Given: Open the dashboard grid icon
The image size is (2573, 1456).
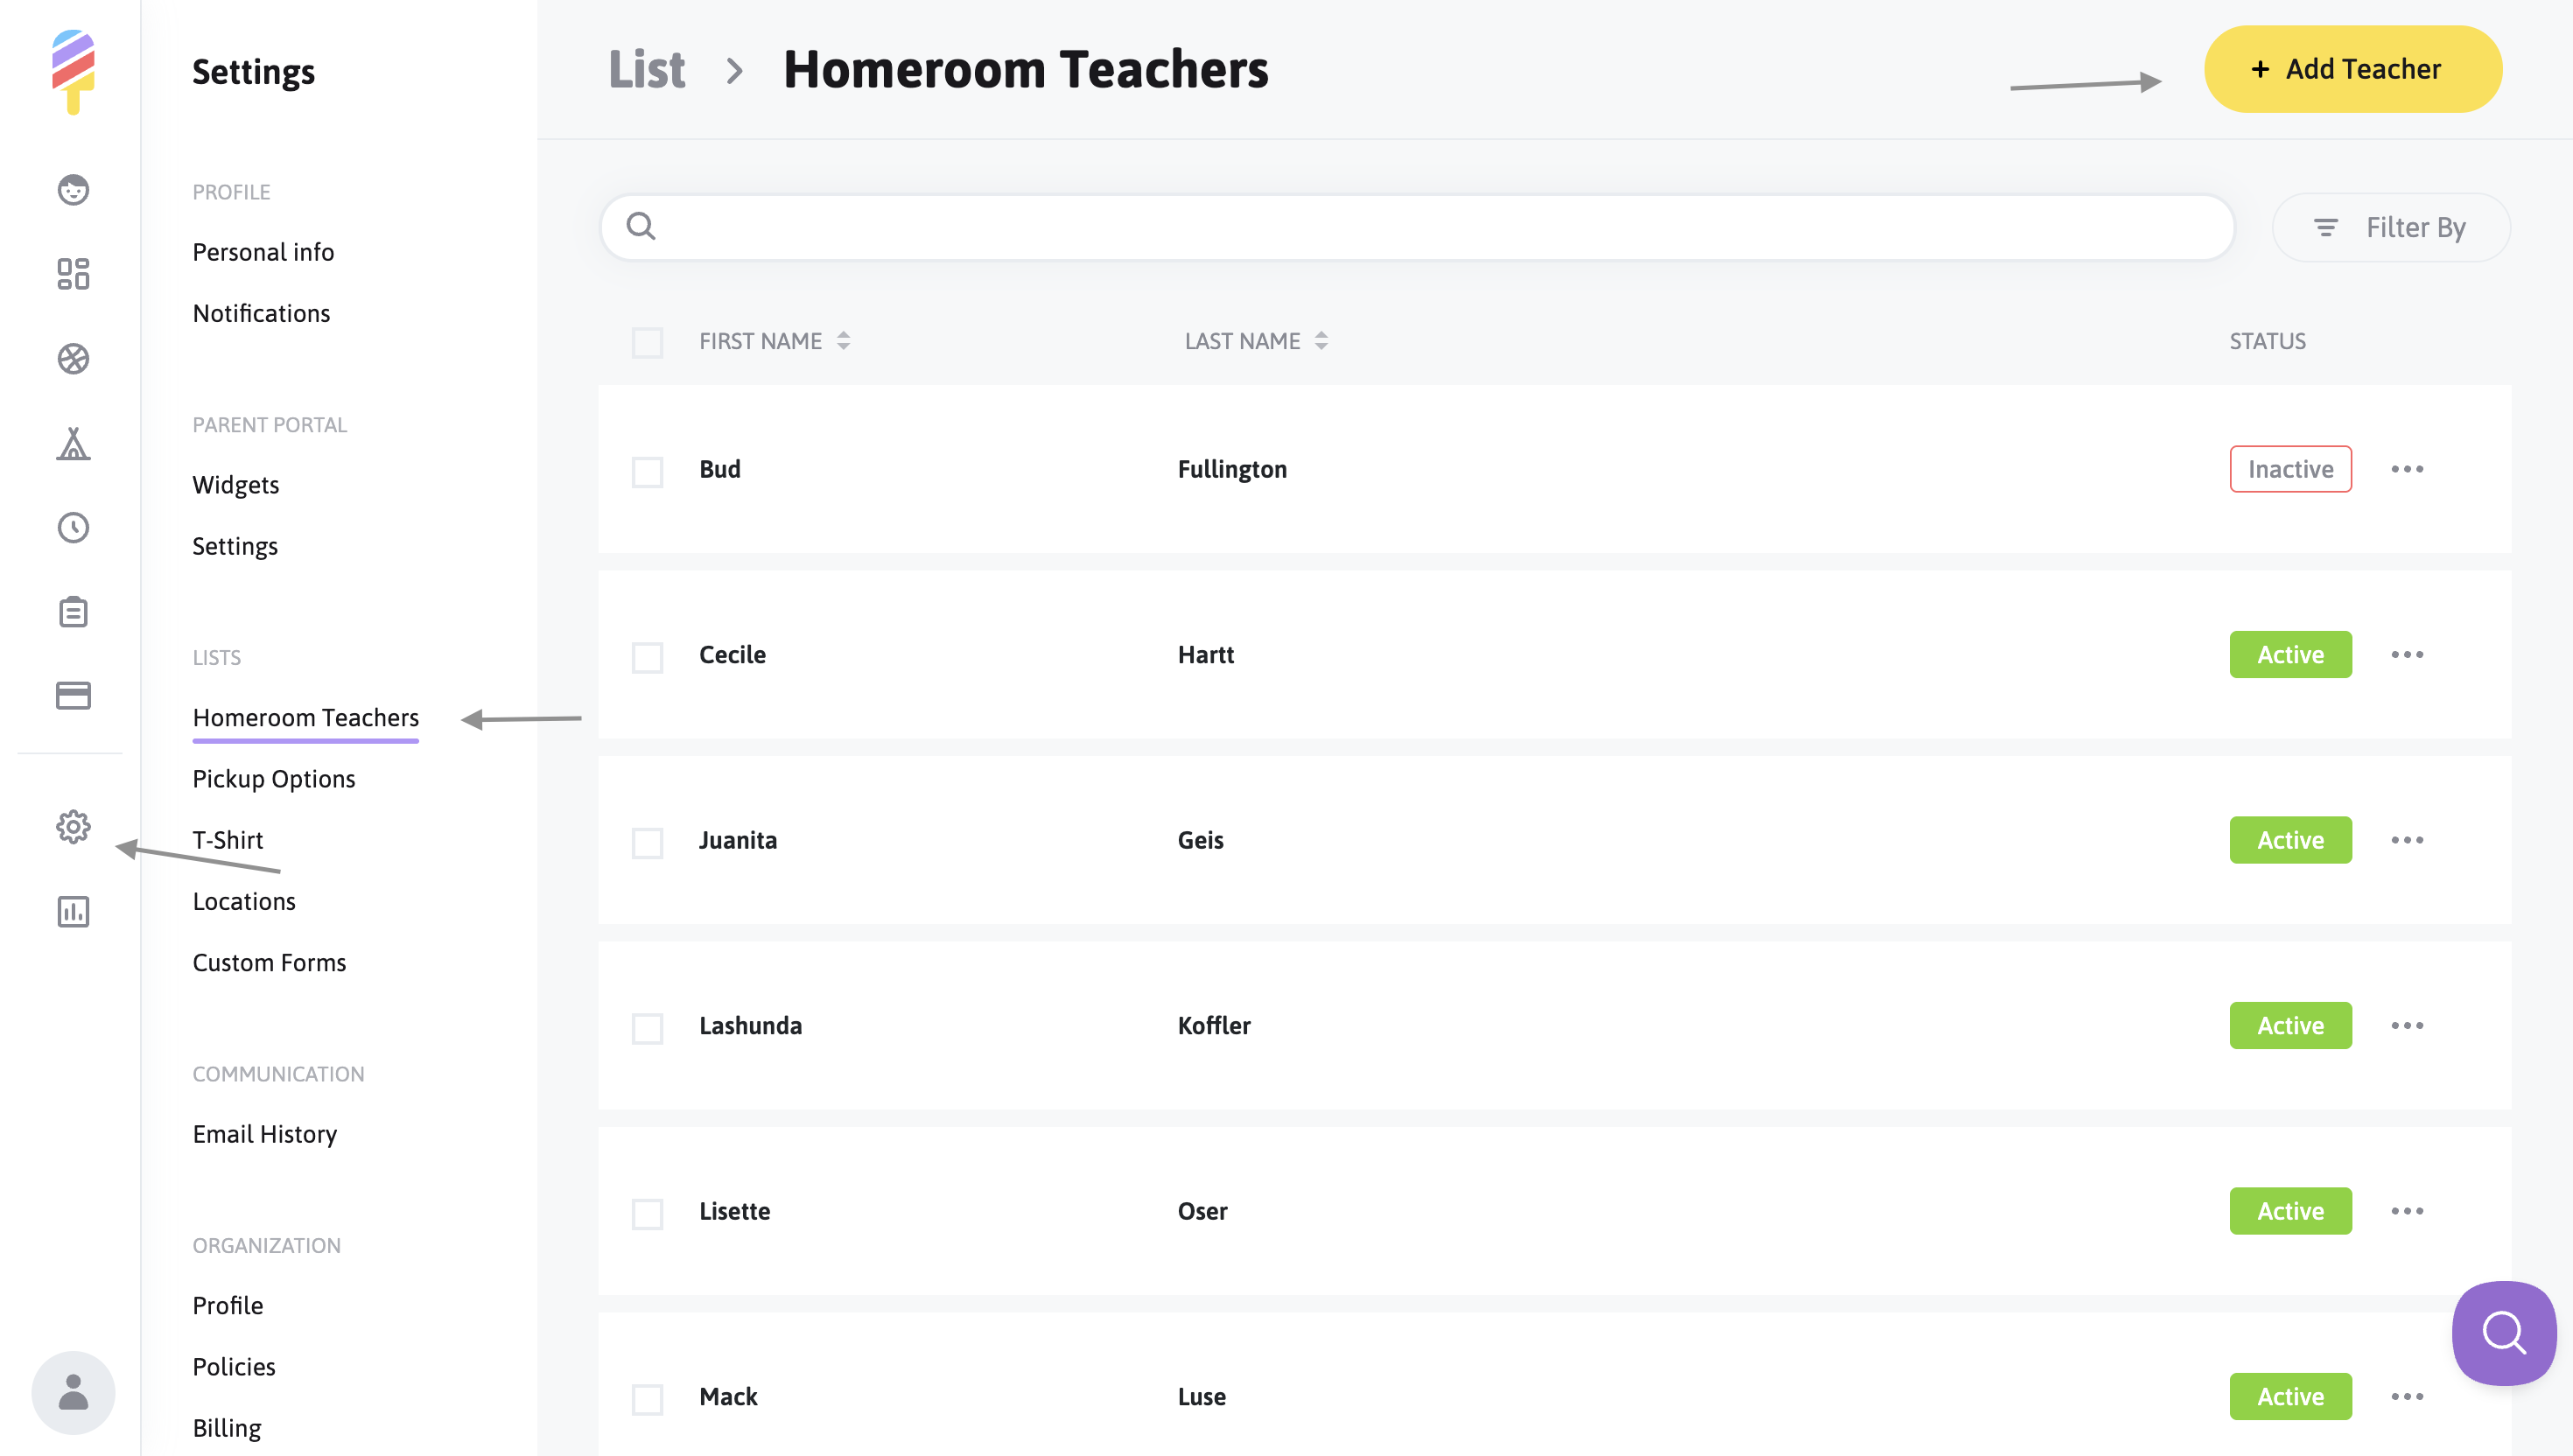Looking at the screenshot, I should coord(73,274).
